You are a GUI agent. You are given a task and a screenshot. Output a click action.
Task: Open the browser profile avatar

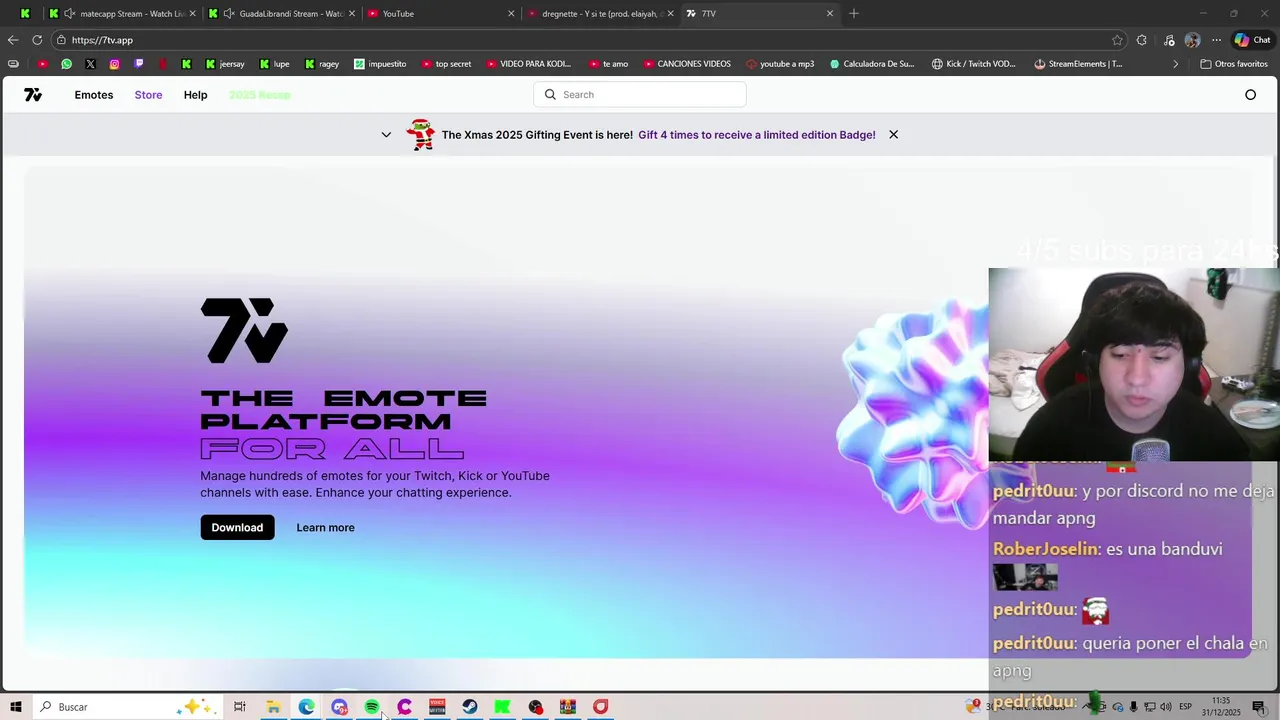1192,40
